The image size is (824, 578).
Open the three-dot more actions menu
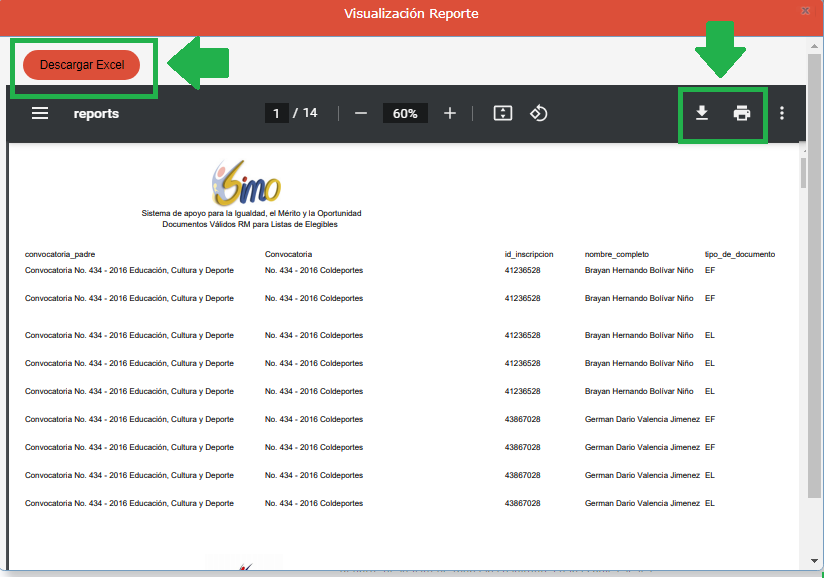point(782,113)
